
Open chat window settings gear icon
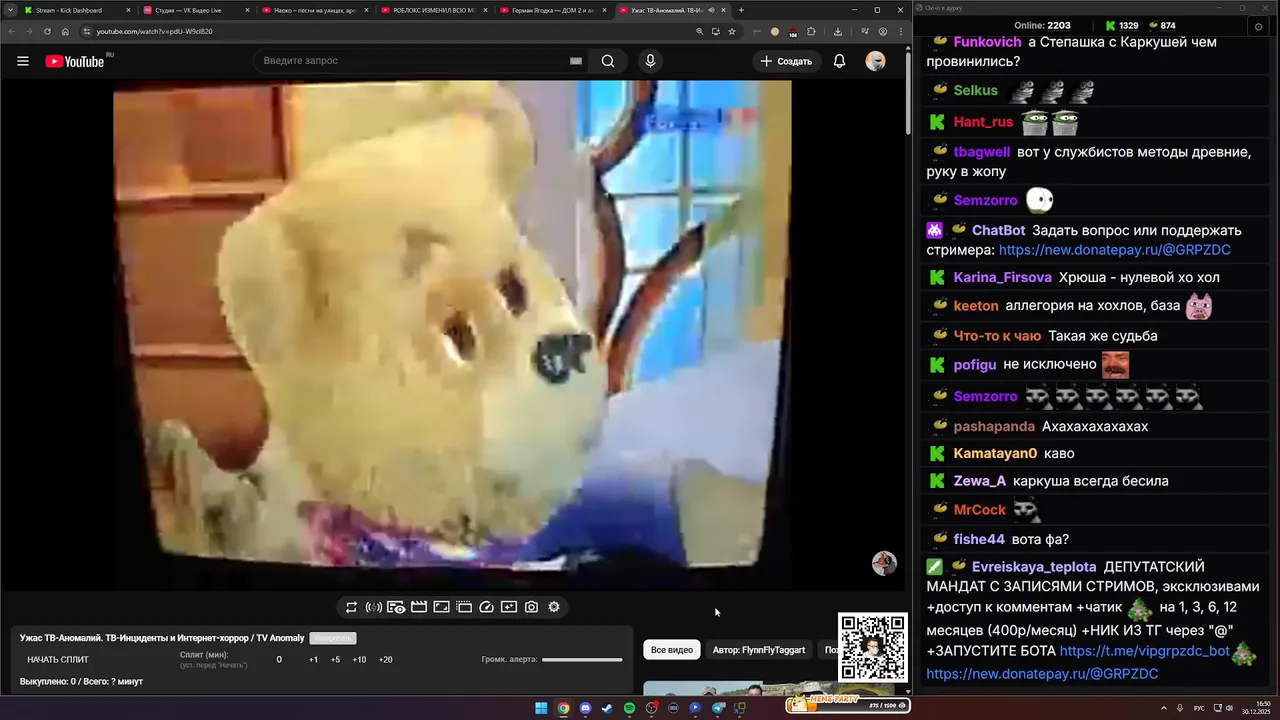[x=1258, y=26]
